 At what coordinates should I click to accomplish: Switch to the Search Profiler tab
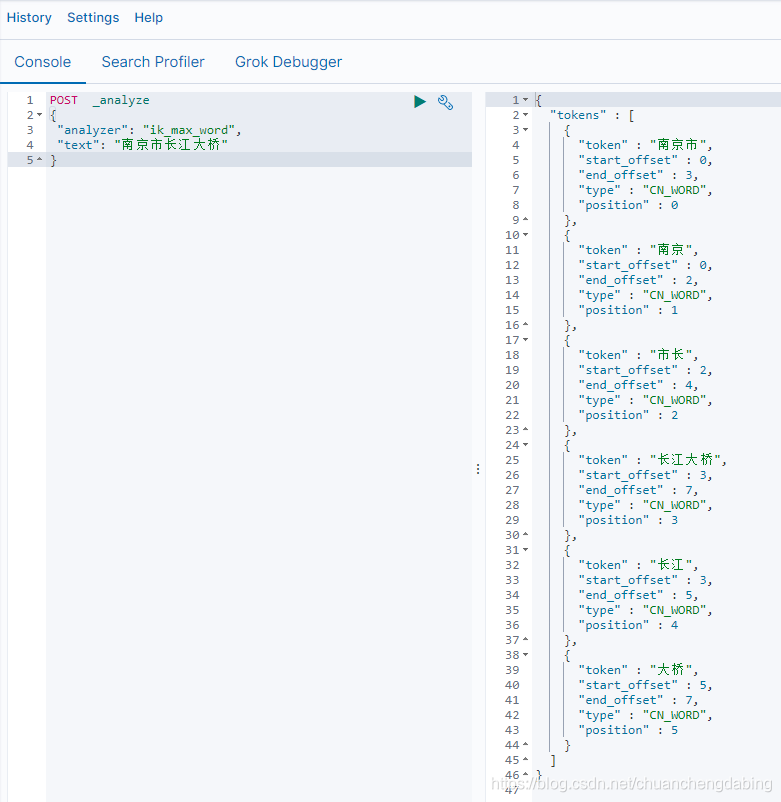153,62
